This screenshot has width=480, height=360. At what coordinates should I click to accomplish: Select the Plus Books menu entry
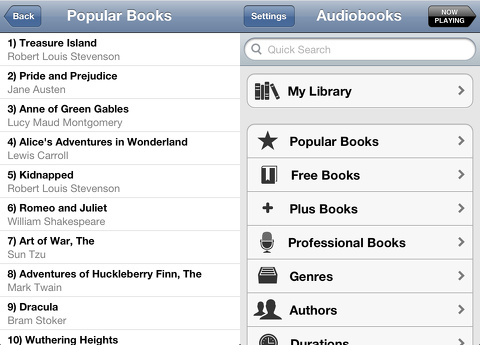pos(360,209)
